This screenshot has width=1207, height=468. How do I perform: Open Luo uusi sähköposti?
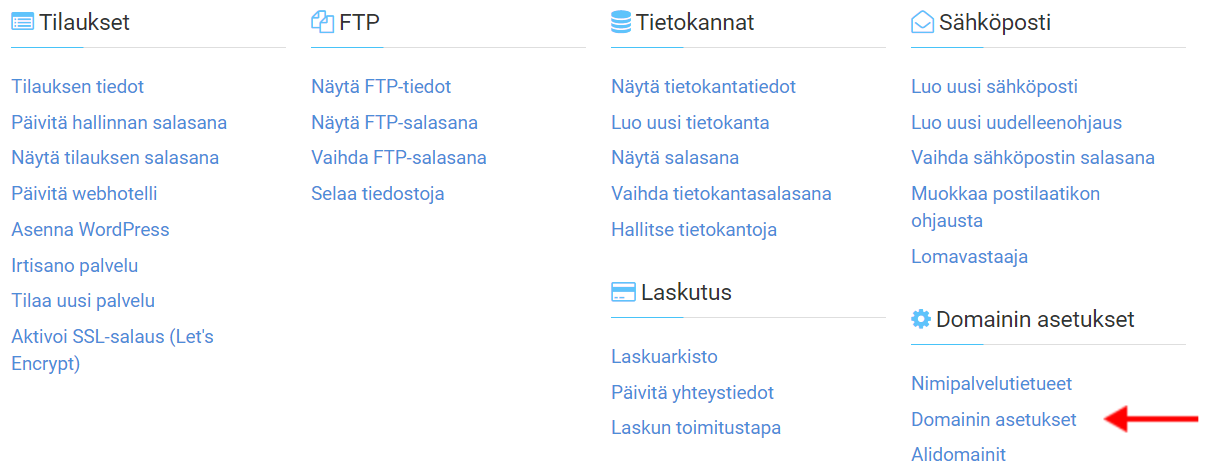click(x=994, y=87)
